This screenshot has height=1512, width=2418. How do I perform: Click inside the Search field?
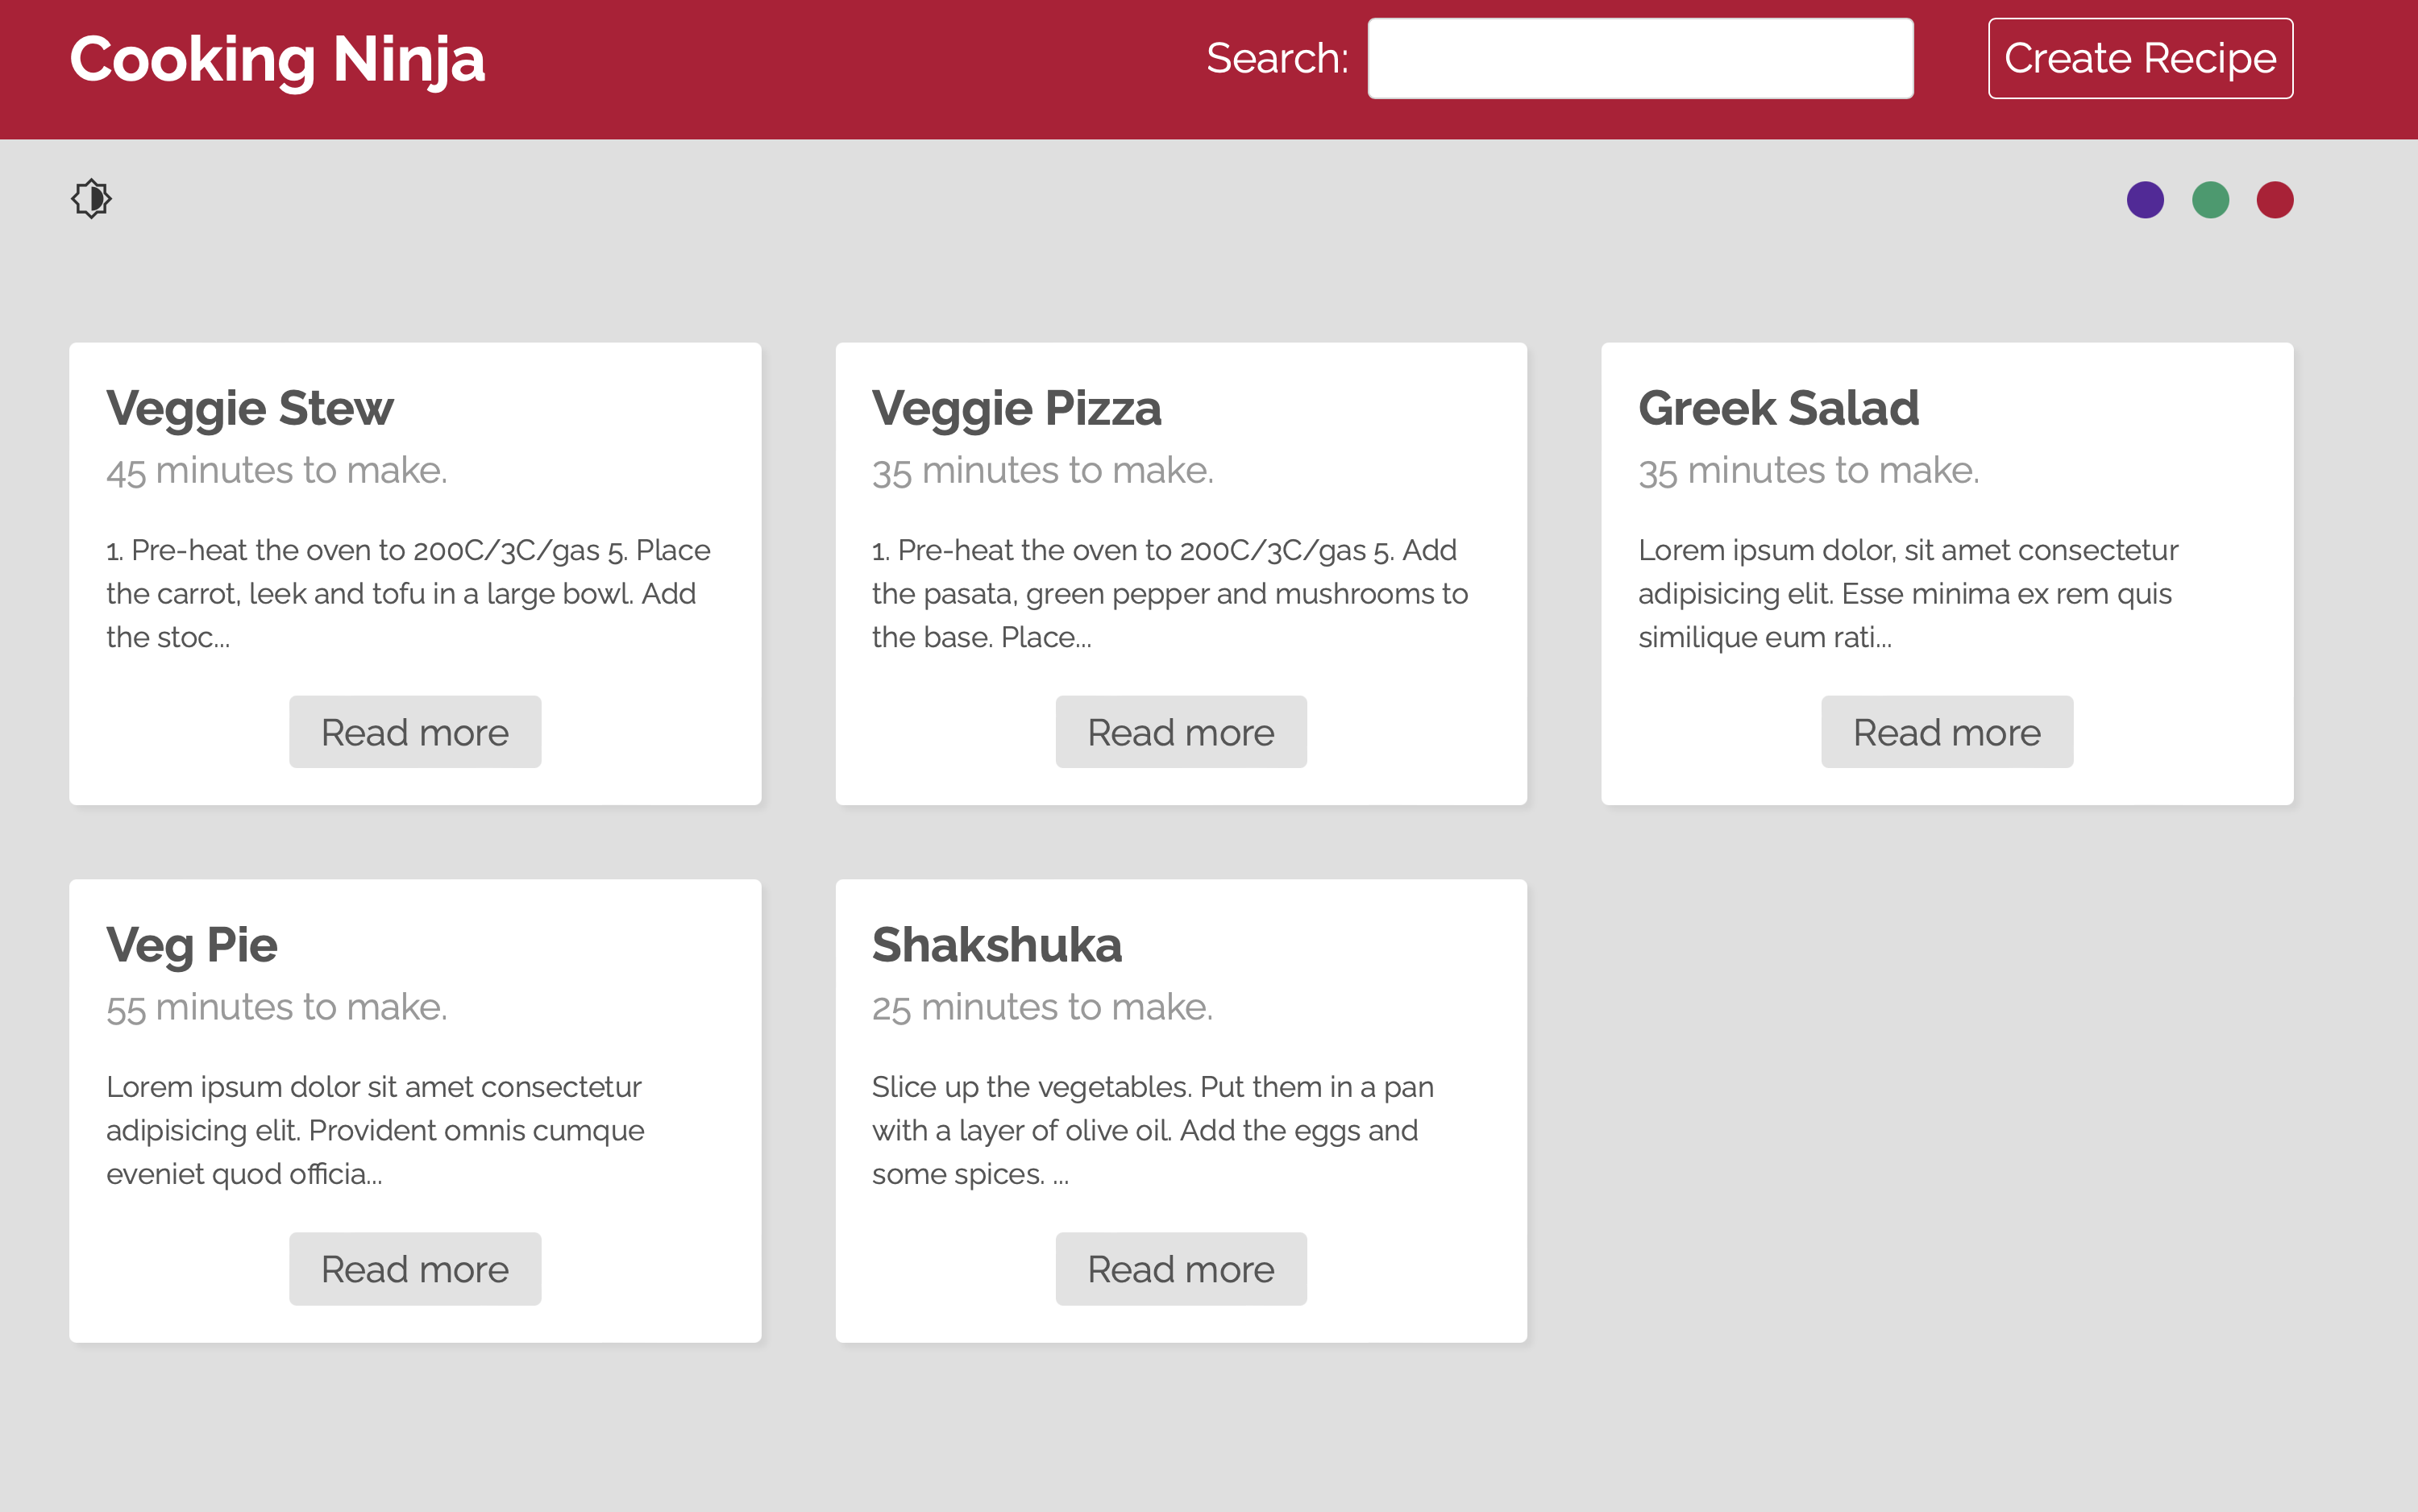tap(1639, 58)
